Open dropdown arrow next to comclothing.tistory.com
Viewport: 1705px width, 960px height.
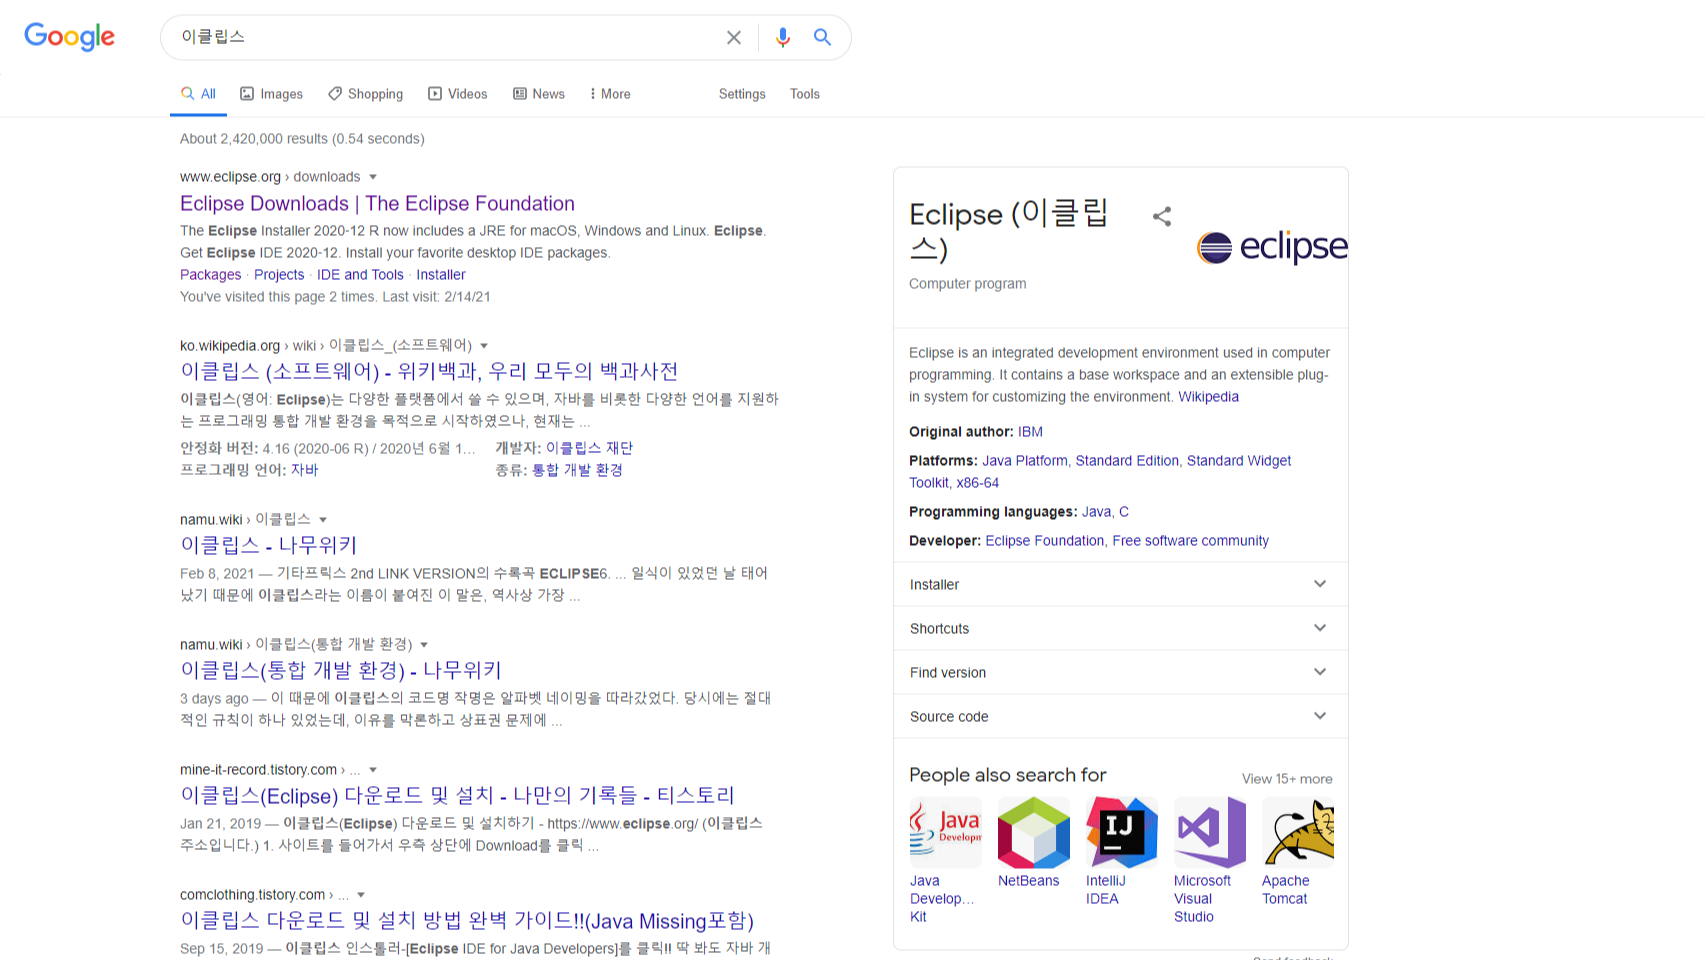(361, 895)
